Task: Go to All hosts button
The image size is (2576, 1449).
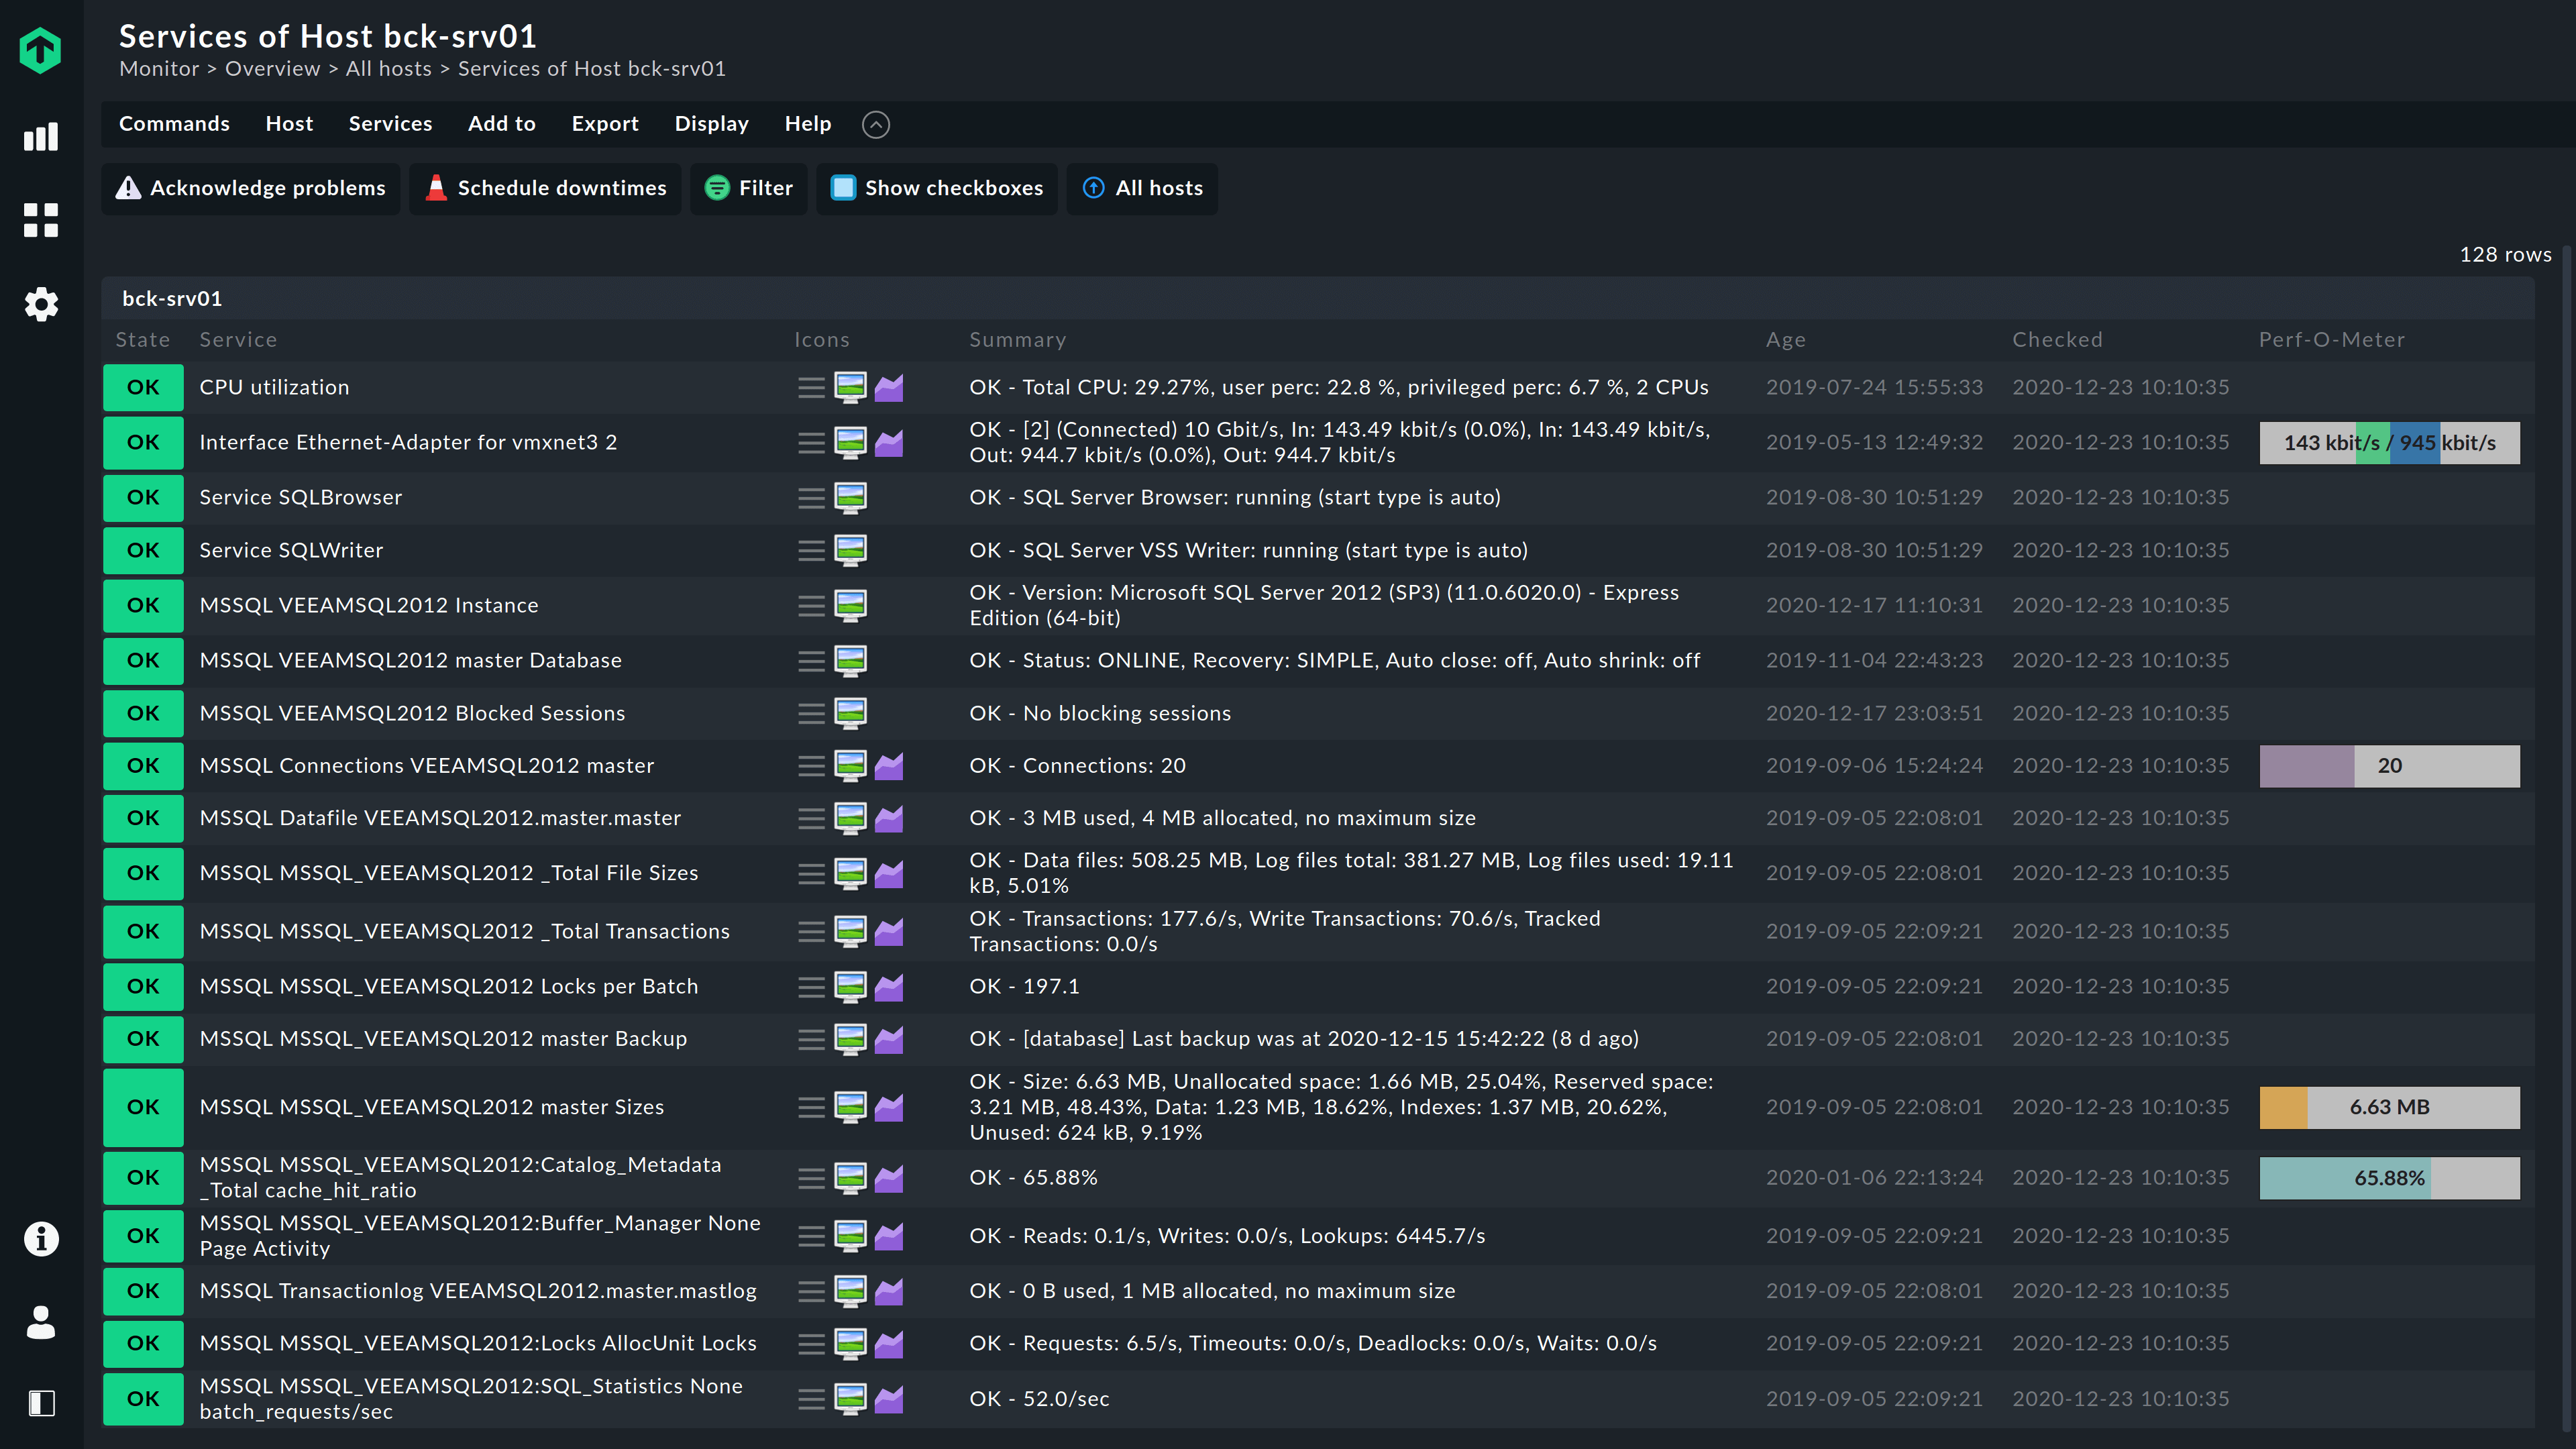Action: (x=1142, y=188)
